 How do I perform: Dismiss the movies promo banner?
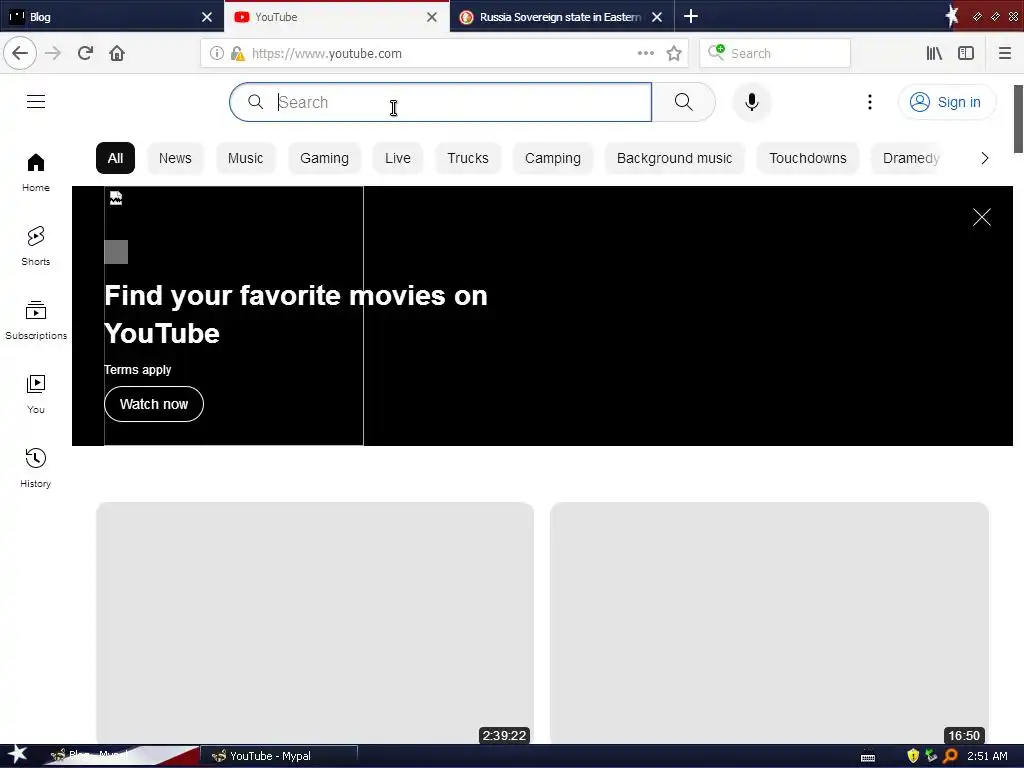click(982, 217)
